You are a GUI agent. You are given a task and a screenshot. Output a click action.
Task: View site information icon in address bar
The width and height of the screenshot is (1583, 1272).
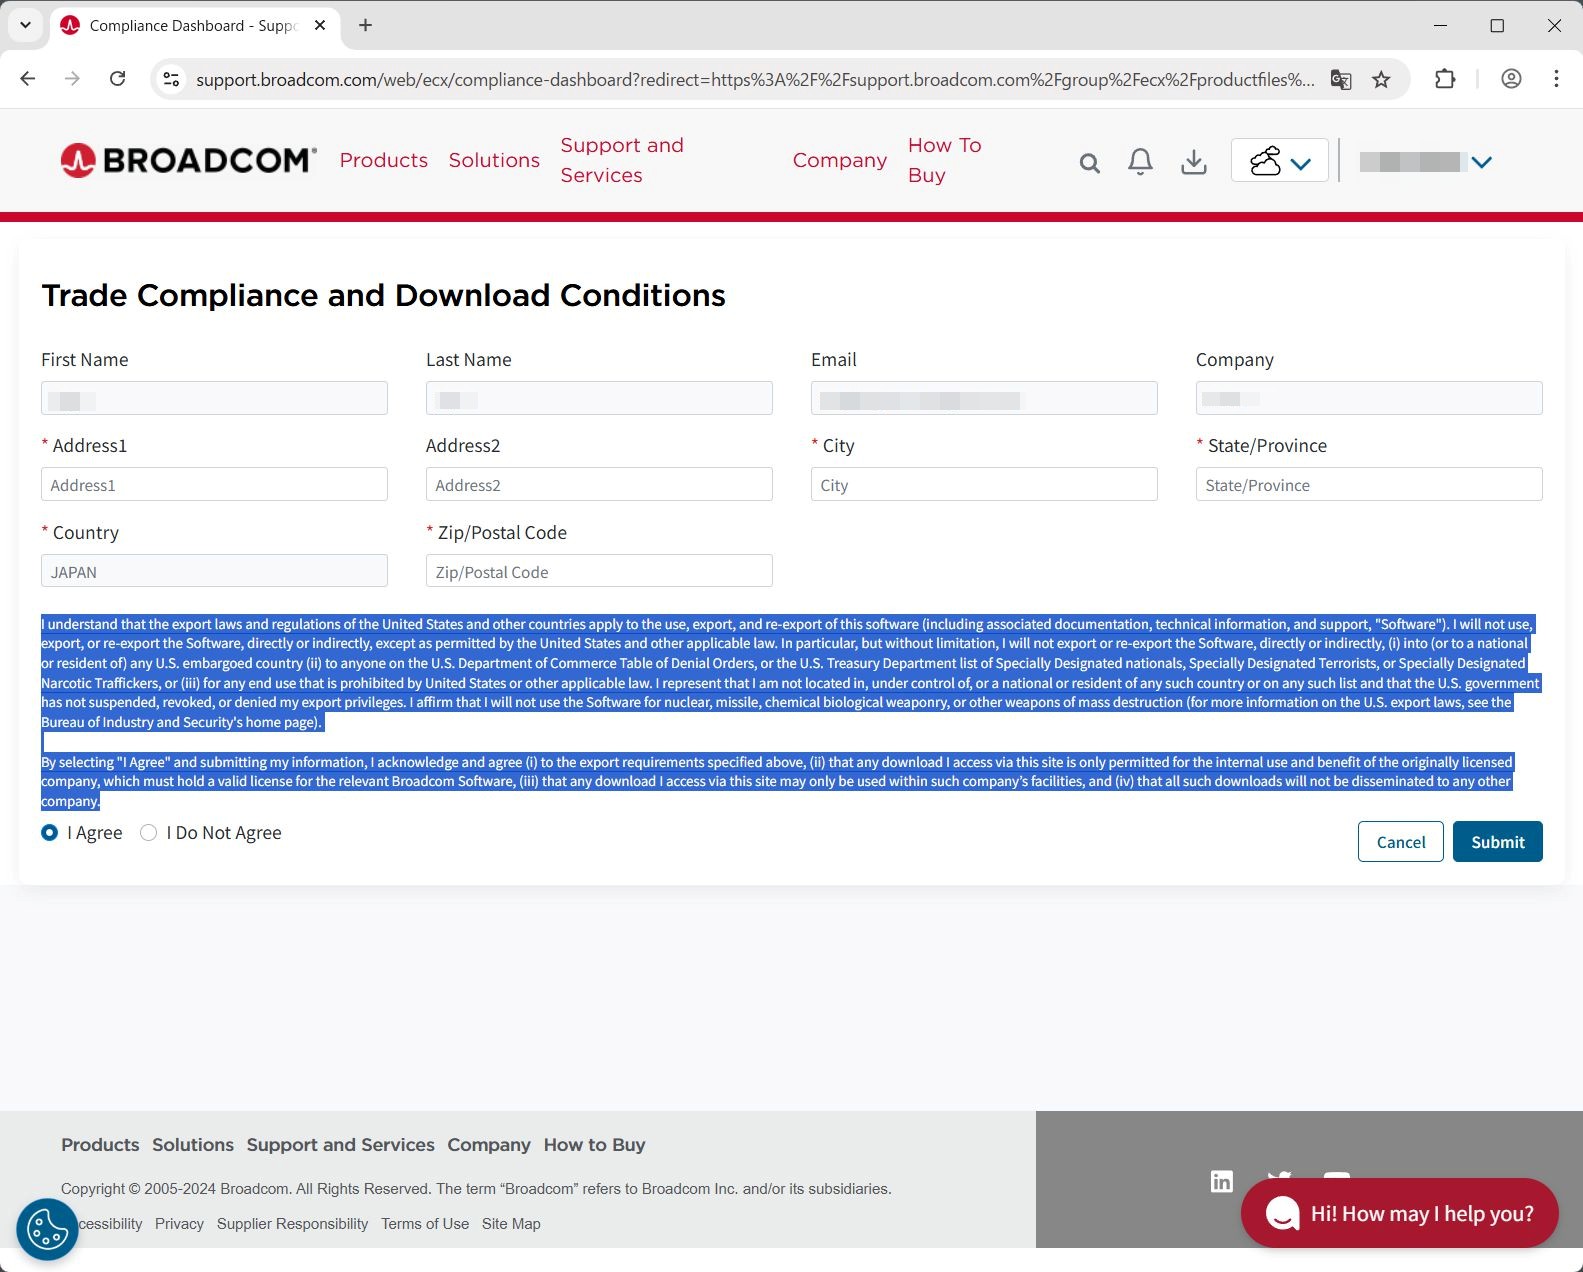[x=172, y=79]
